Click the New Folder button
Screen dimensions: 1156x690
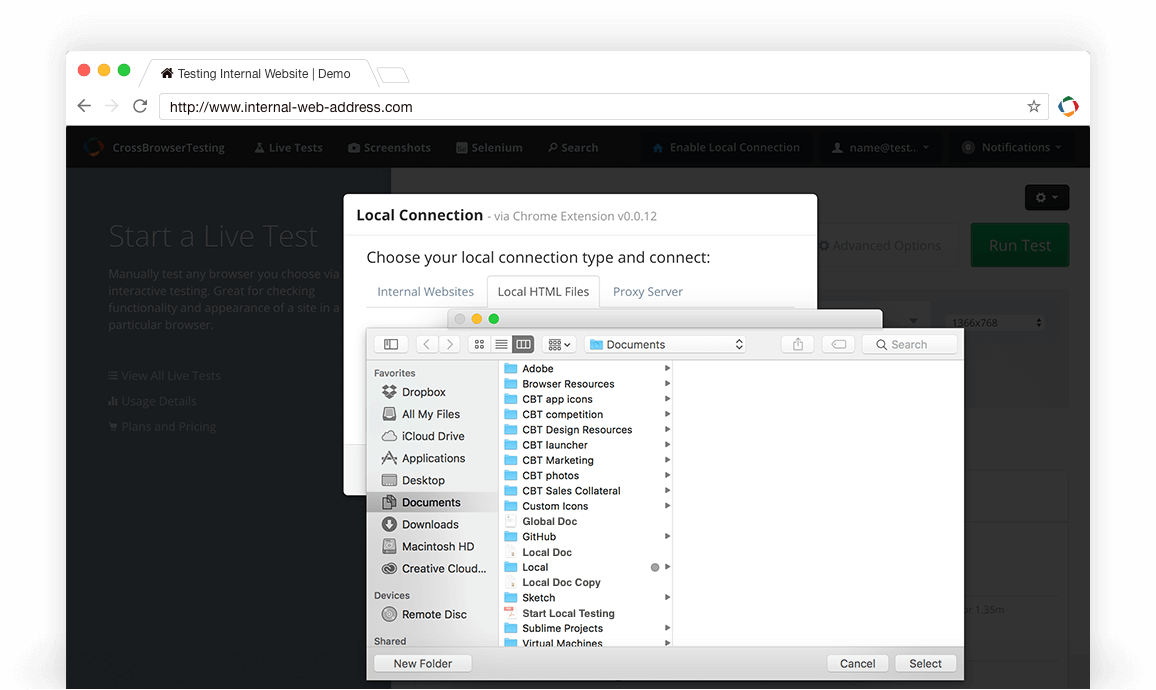(422, 663)
